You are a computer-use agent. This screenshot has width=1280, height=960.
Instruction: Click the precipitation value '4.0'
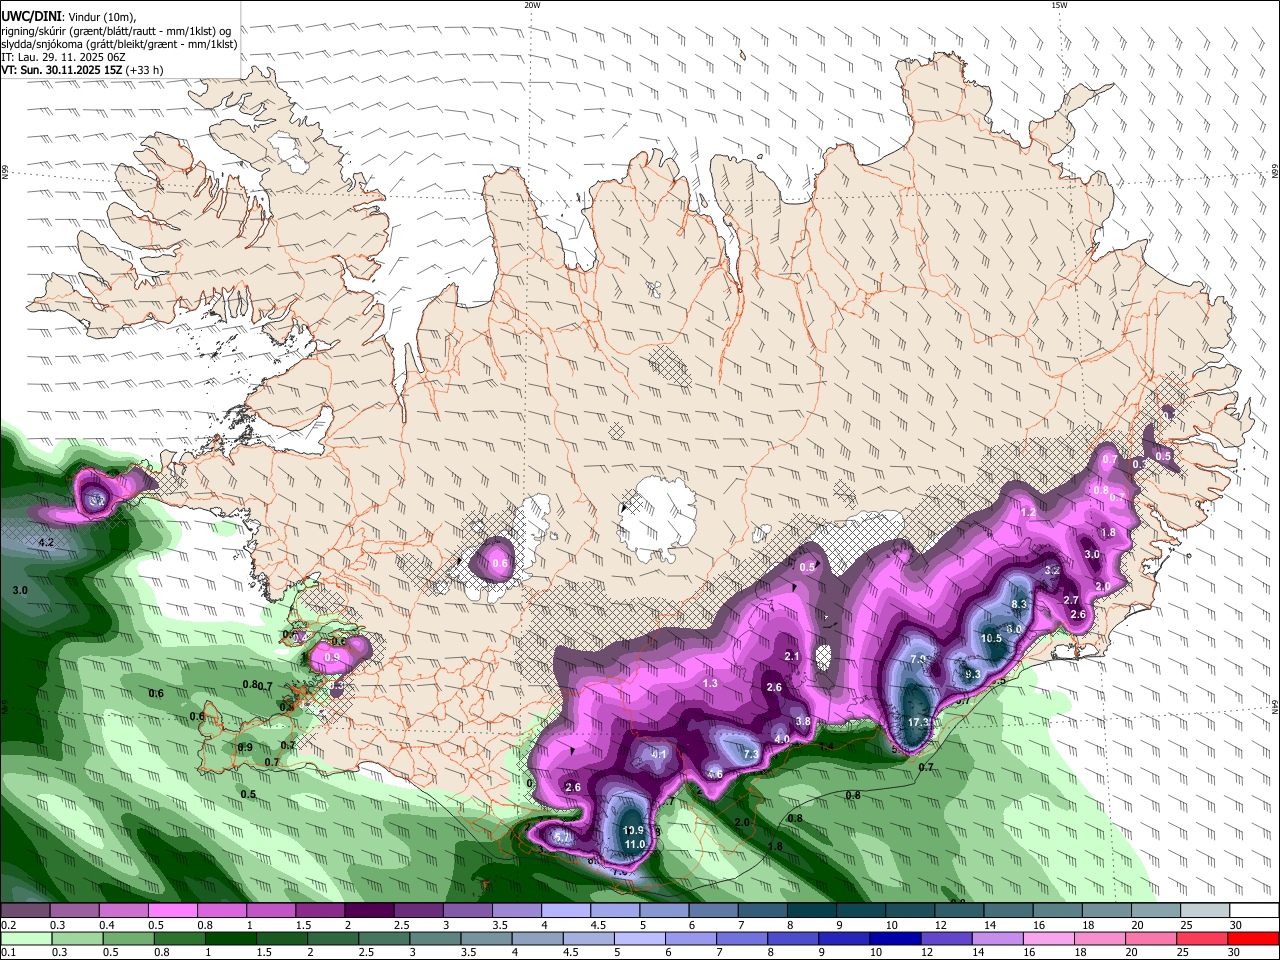pyautogui.click(x=782, y=740)
